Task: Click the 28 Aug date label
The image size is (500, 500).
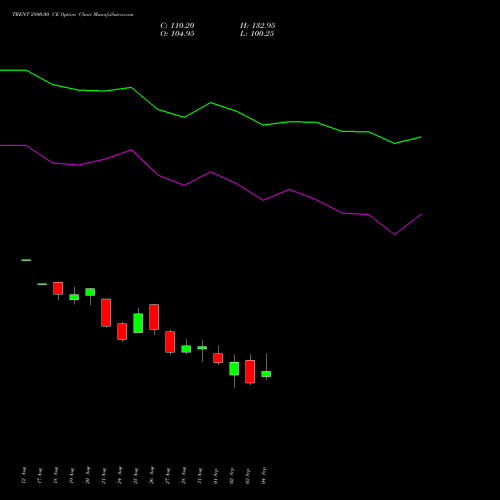Action: click(183, 475)
